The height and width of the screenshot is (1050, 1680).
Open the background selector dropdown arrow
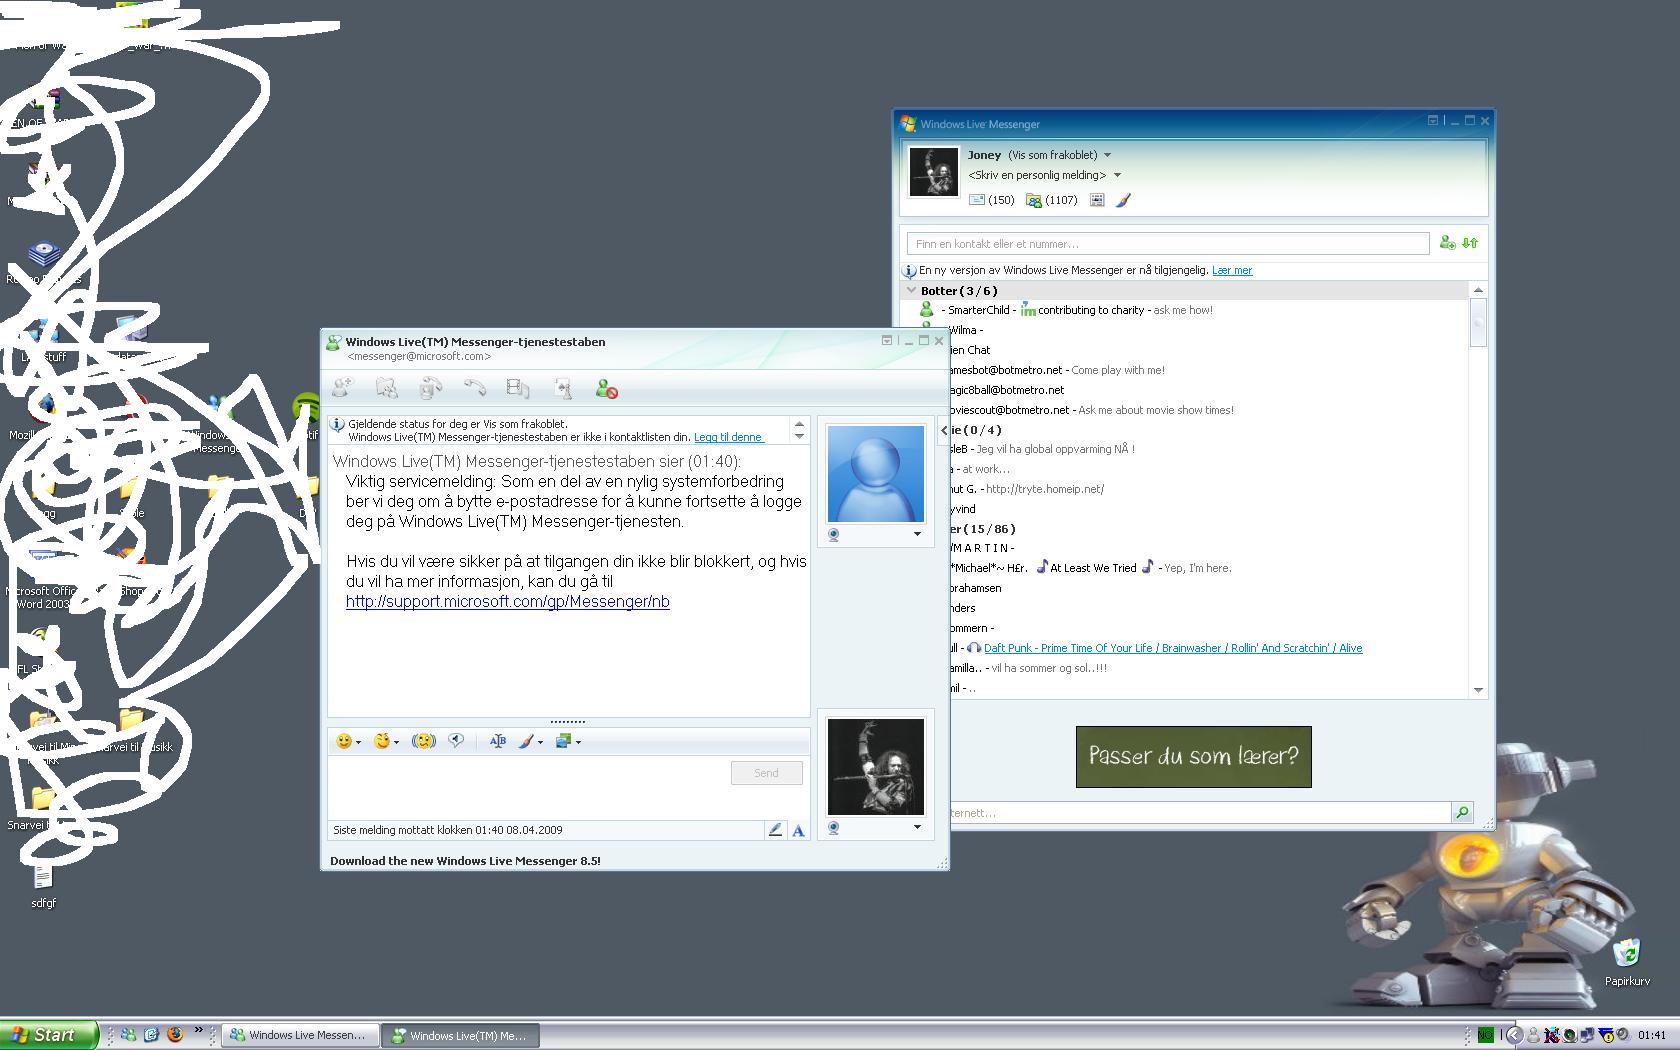[578, 742]
